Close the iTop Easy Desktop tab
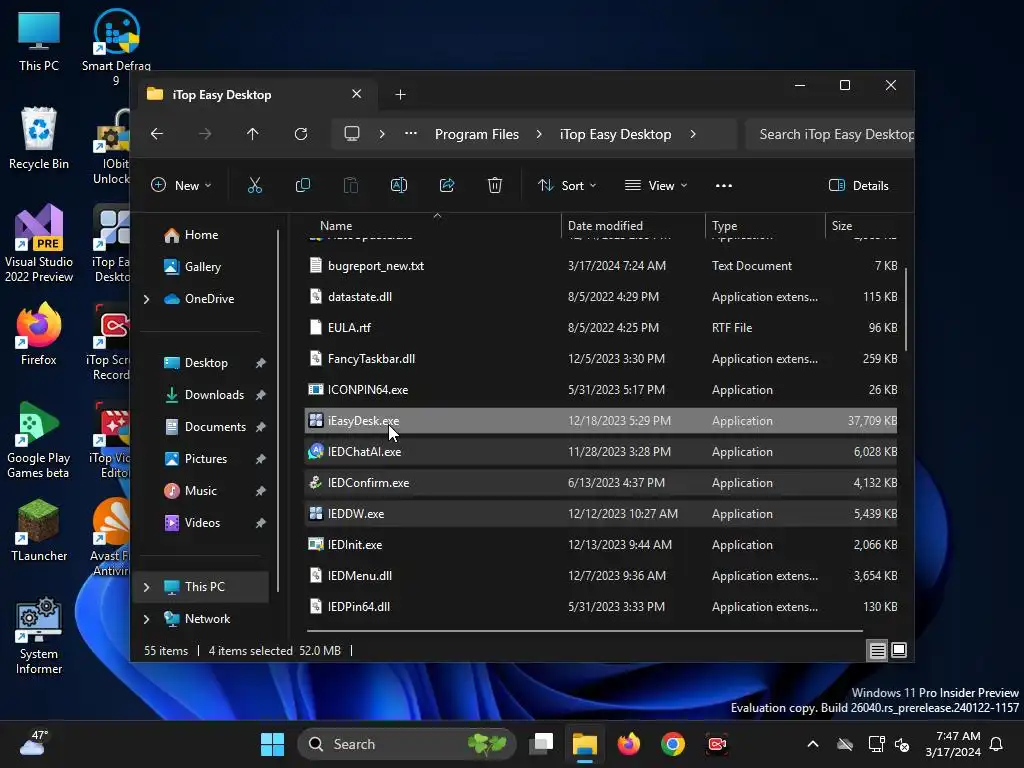This screenshot has width=1024, height=768. pos(357,94)
